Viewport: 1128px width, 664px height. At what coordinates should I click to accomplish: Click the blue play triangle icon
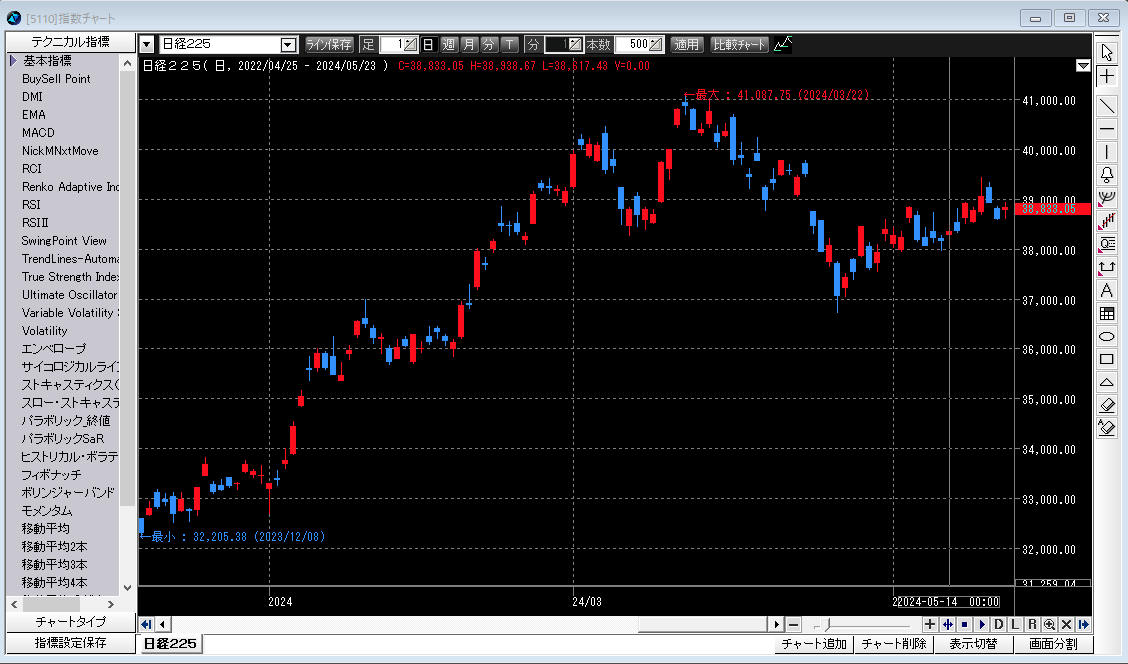tap(982, 624)
